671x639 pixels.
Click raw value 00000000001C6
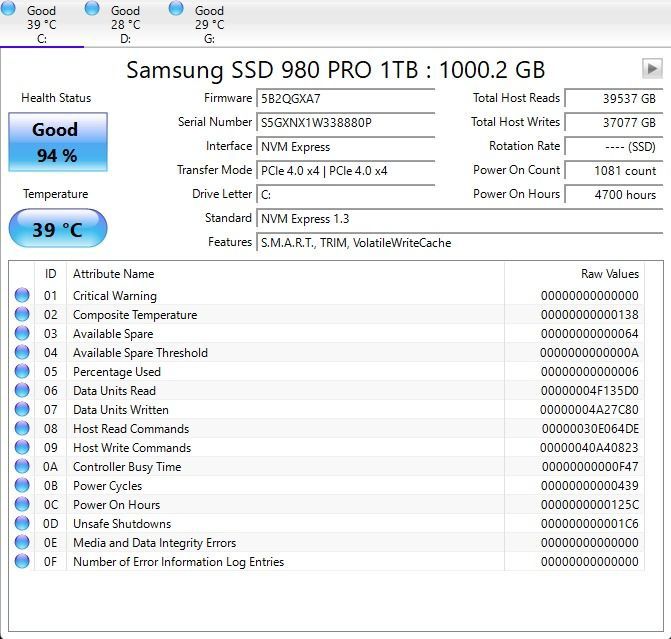pos(590,523)
